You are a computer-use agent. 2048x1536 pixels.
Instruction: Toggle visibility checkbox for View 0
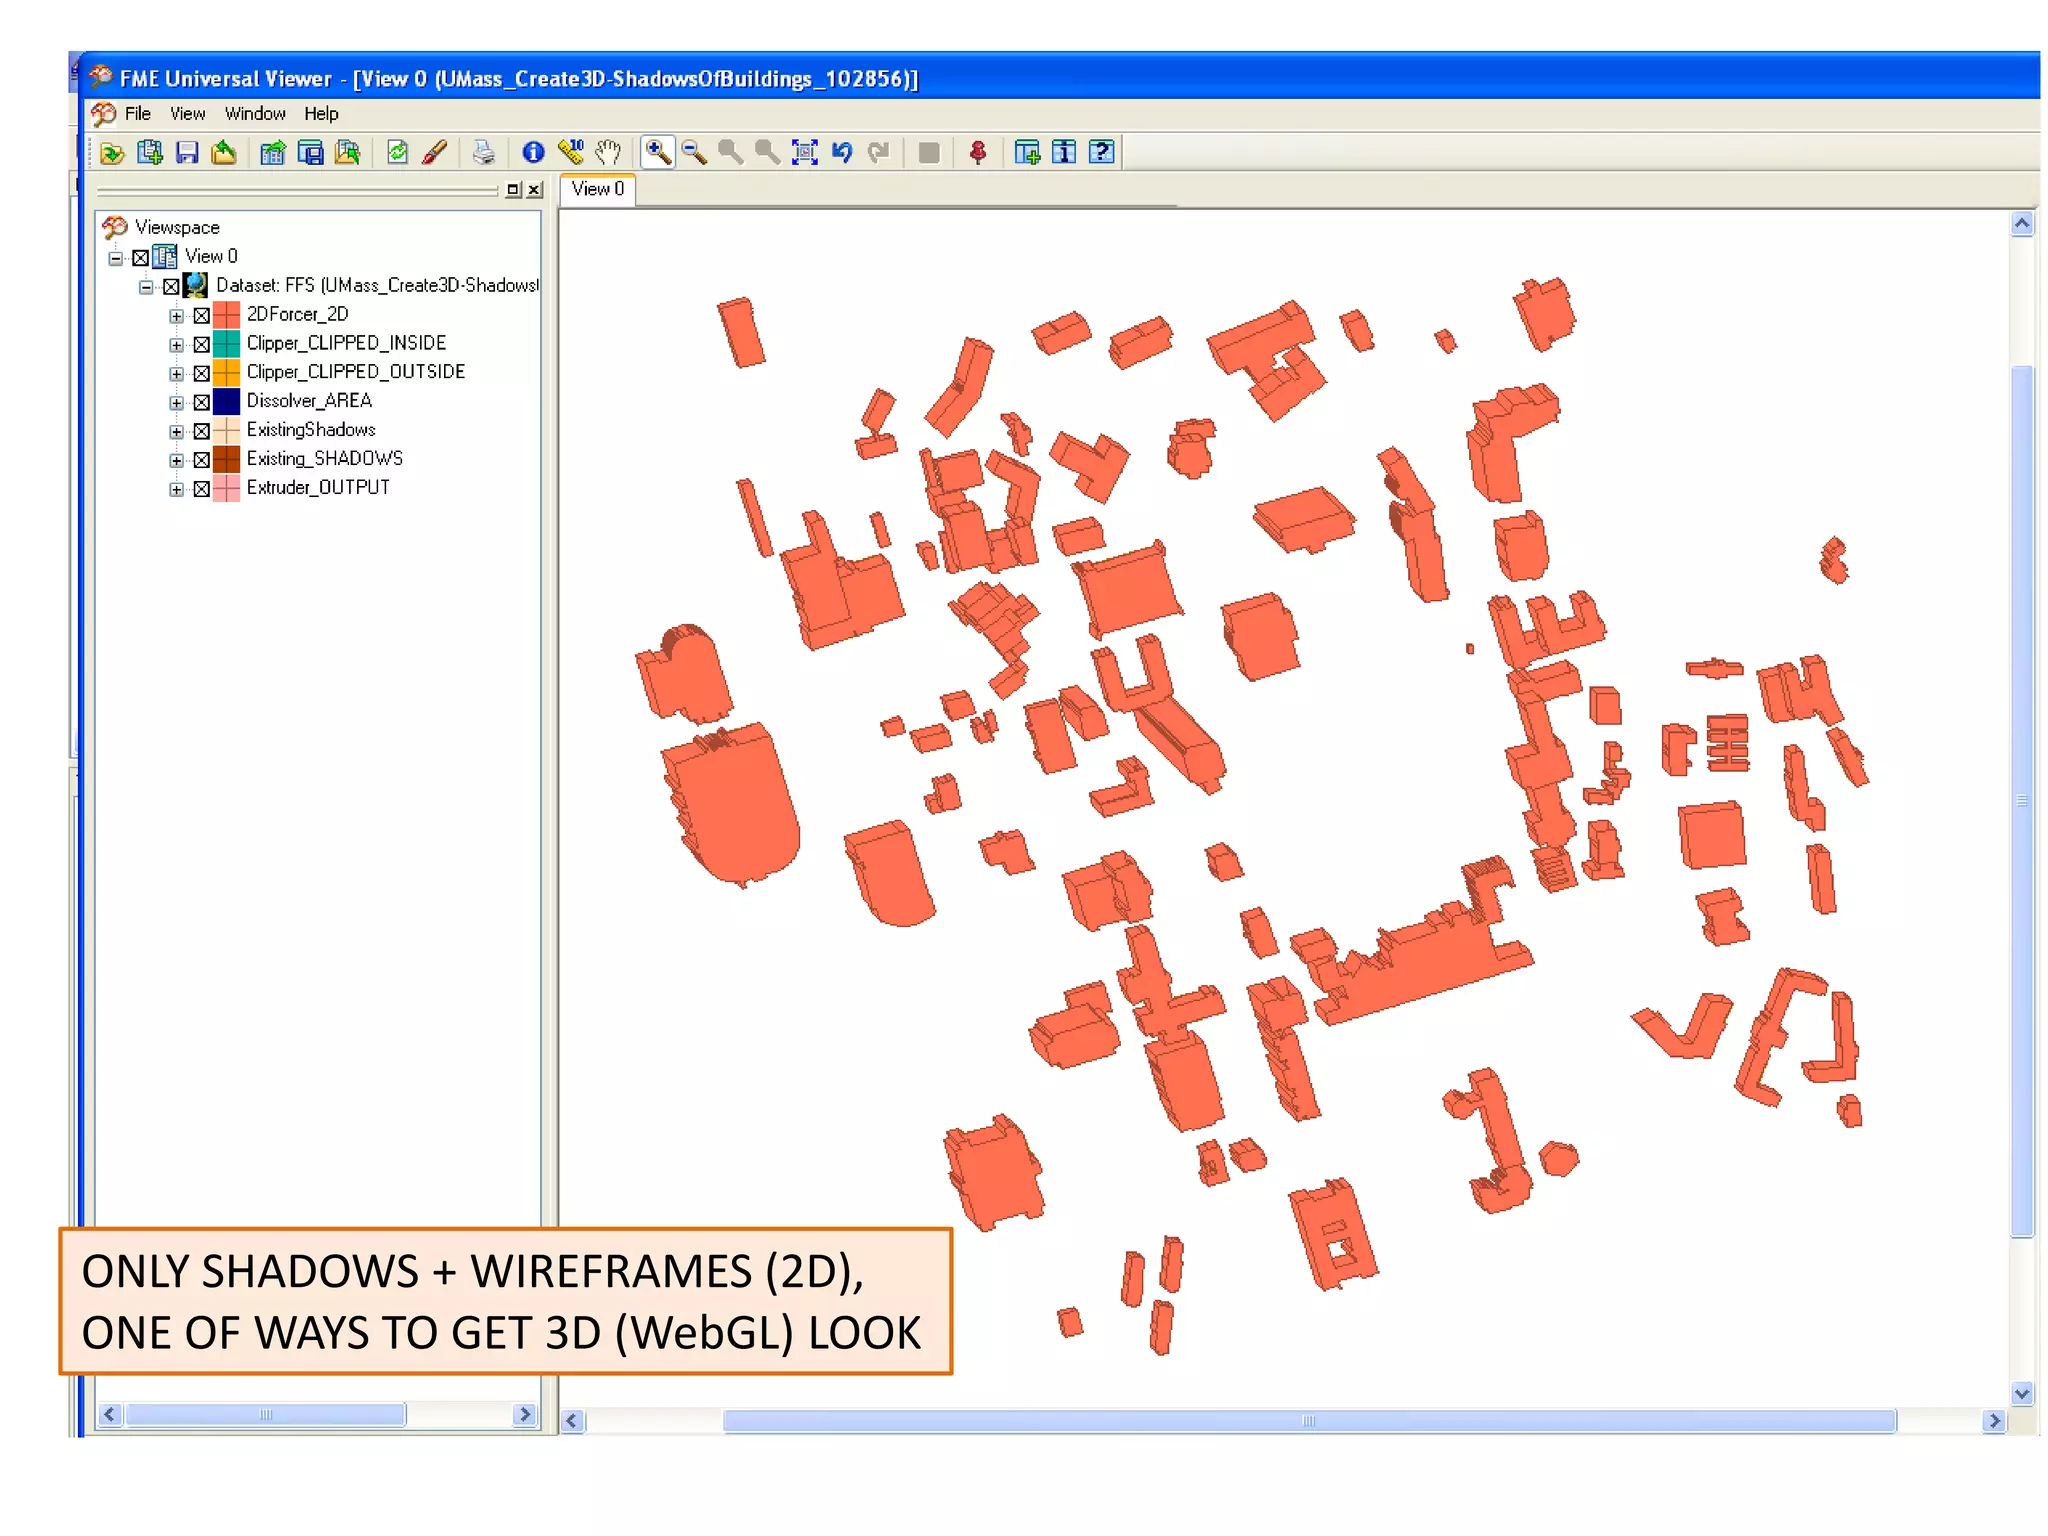[x=141, y=258]
